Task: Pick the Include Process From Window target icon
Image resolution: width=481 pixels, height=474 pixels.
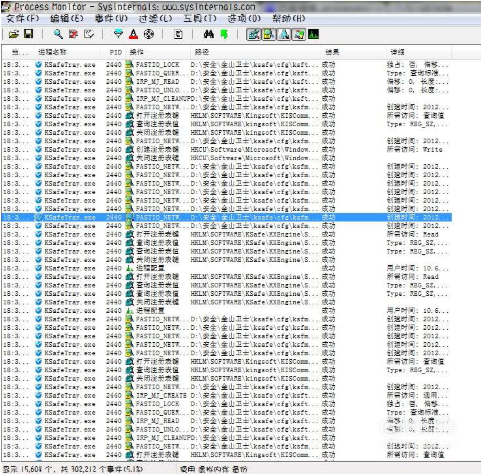Action: point(149,34)
